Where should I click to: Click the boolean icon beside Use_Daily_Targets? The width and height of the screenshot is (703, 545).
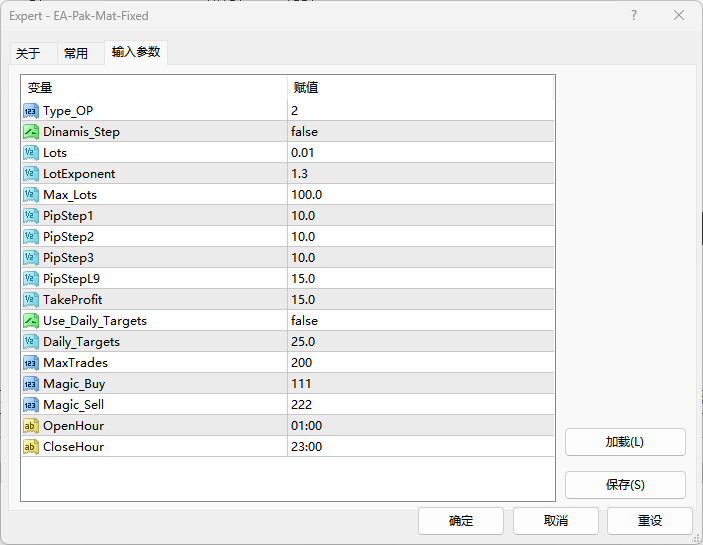coord(31,321)
